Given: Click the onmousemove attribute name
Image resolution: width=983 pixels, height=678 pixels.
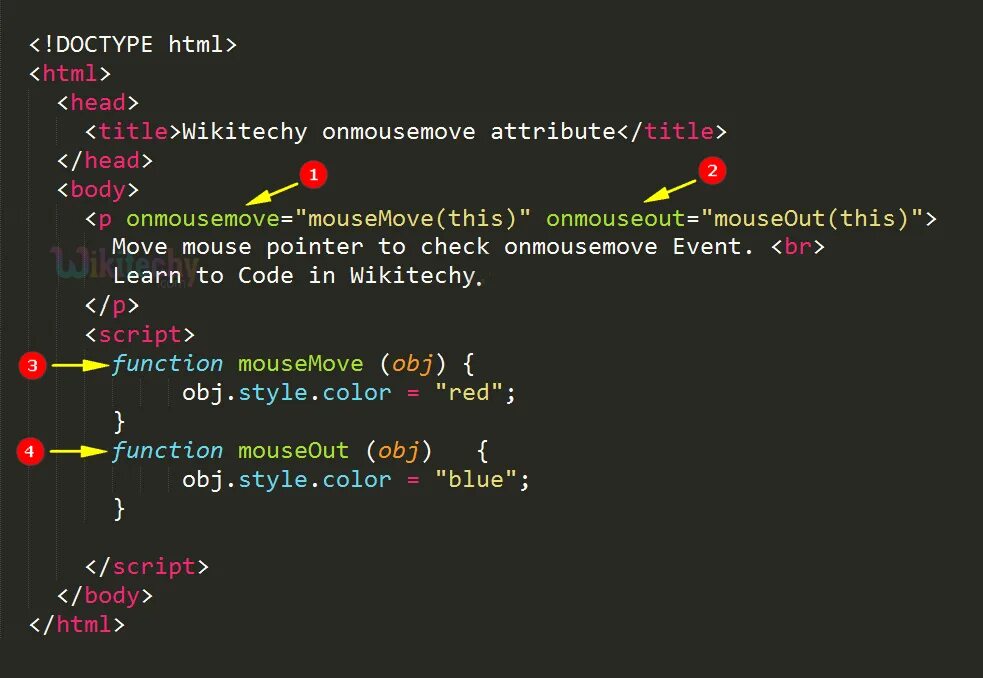Looking at the screenshot, I should pyautogui.click(x=203, y=218).
